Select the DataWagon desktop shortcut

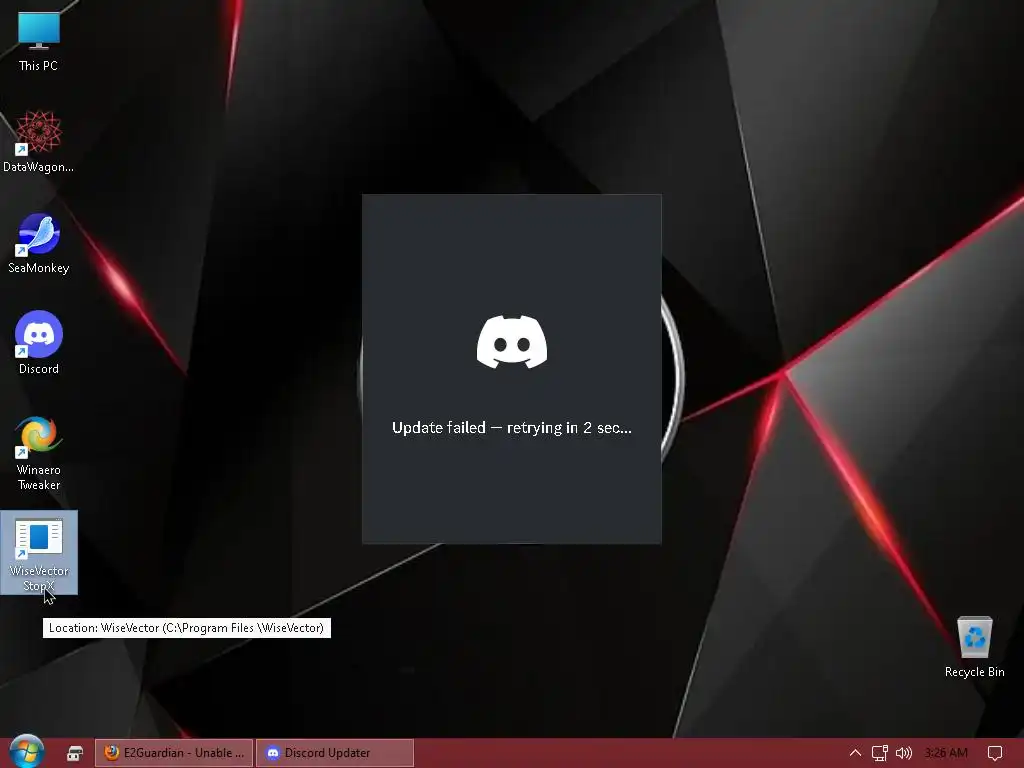(x=39, y=141)
